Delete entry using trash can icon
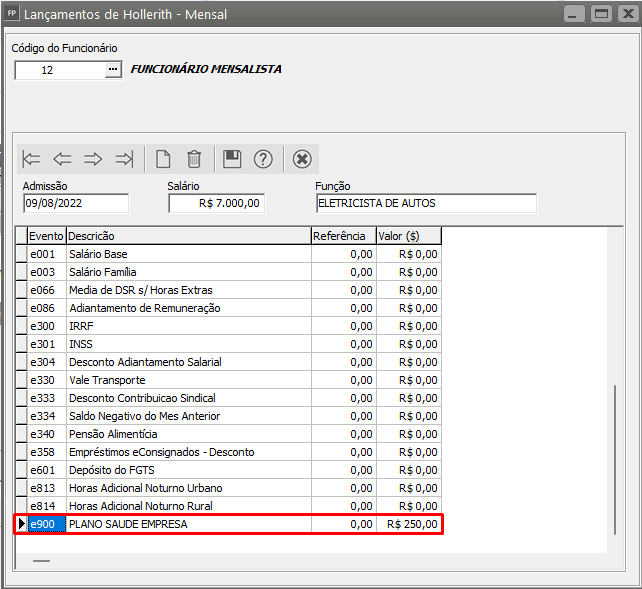642x589 pixels. click(194, 159)
